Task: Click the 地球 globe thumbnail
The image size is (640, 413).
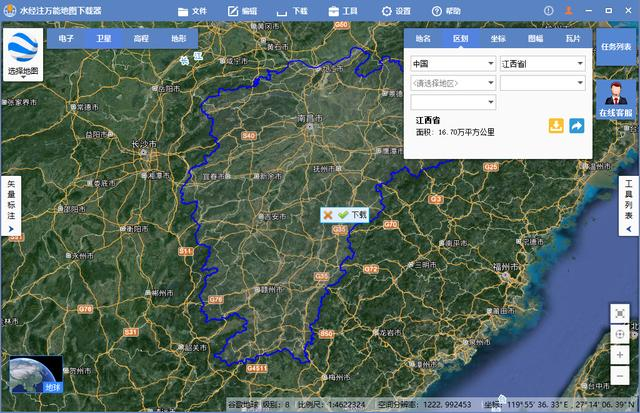Action: [36, 374]
